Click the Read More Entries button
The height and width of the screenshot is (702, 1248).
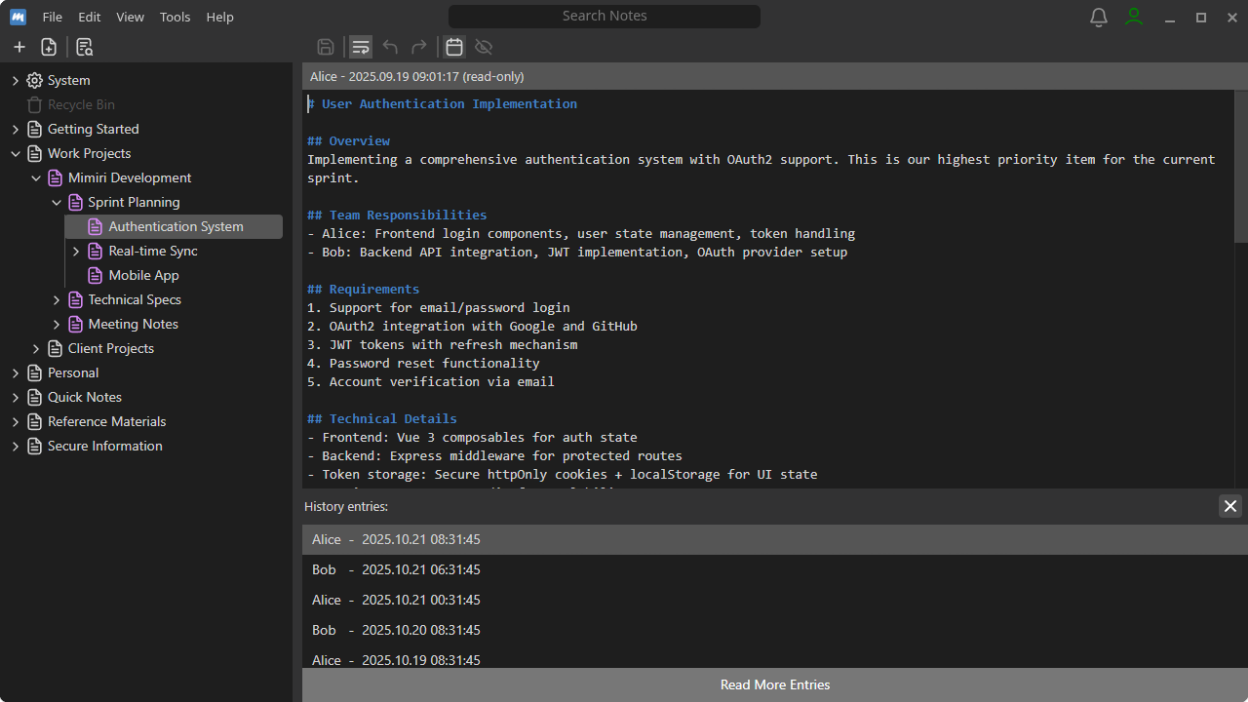pyautogui.click(x=775, y=685)
